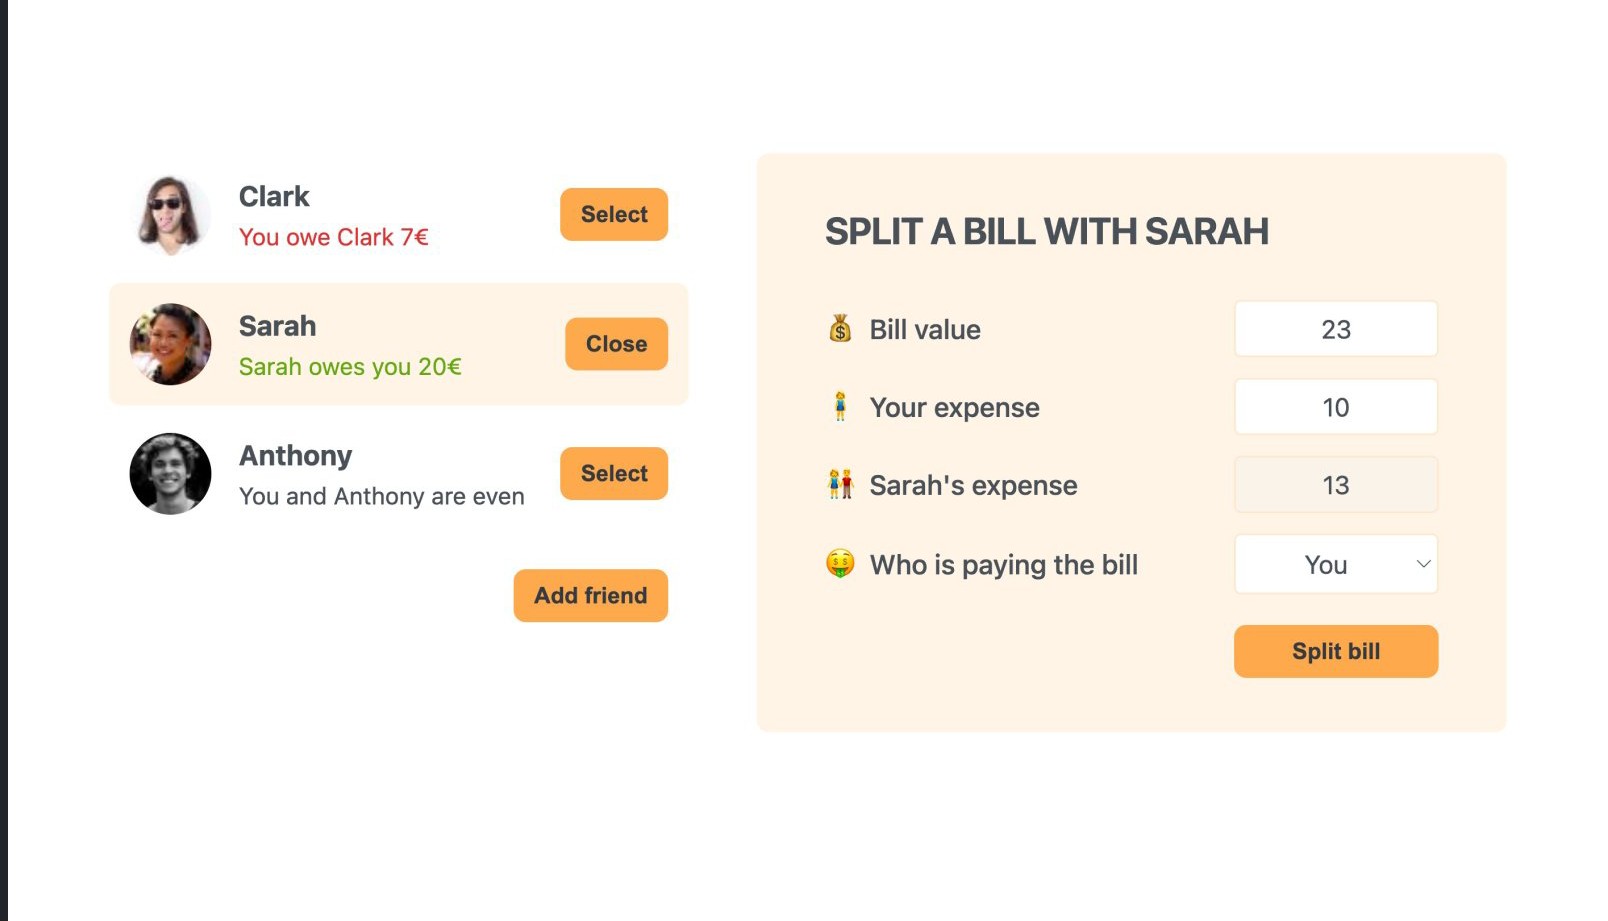Screen dimensions: 1608x921
Task: Click the 'Split a bill with Sarah' heading
Action: tap(1046, 232)
